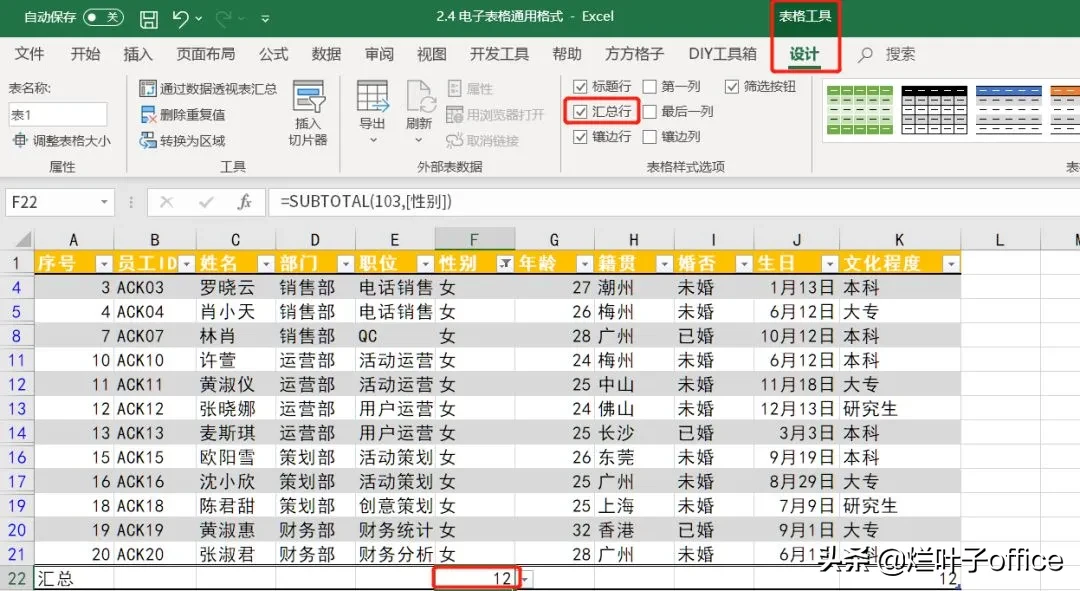Image resolution: width=1080 pixels, height=591 pixels.
Task: Open total row F22 function dropdown
Action: 525,579
